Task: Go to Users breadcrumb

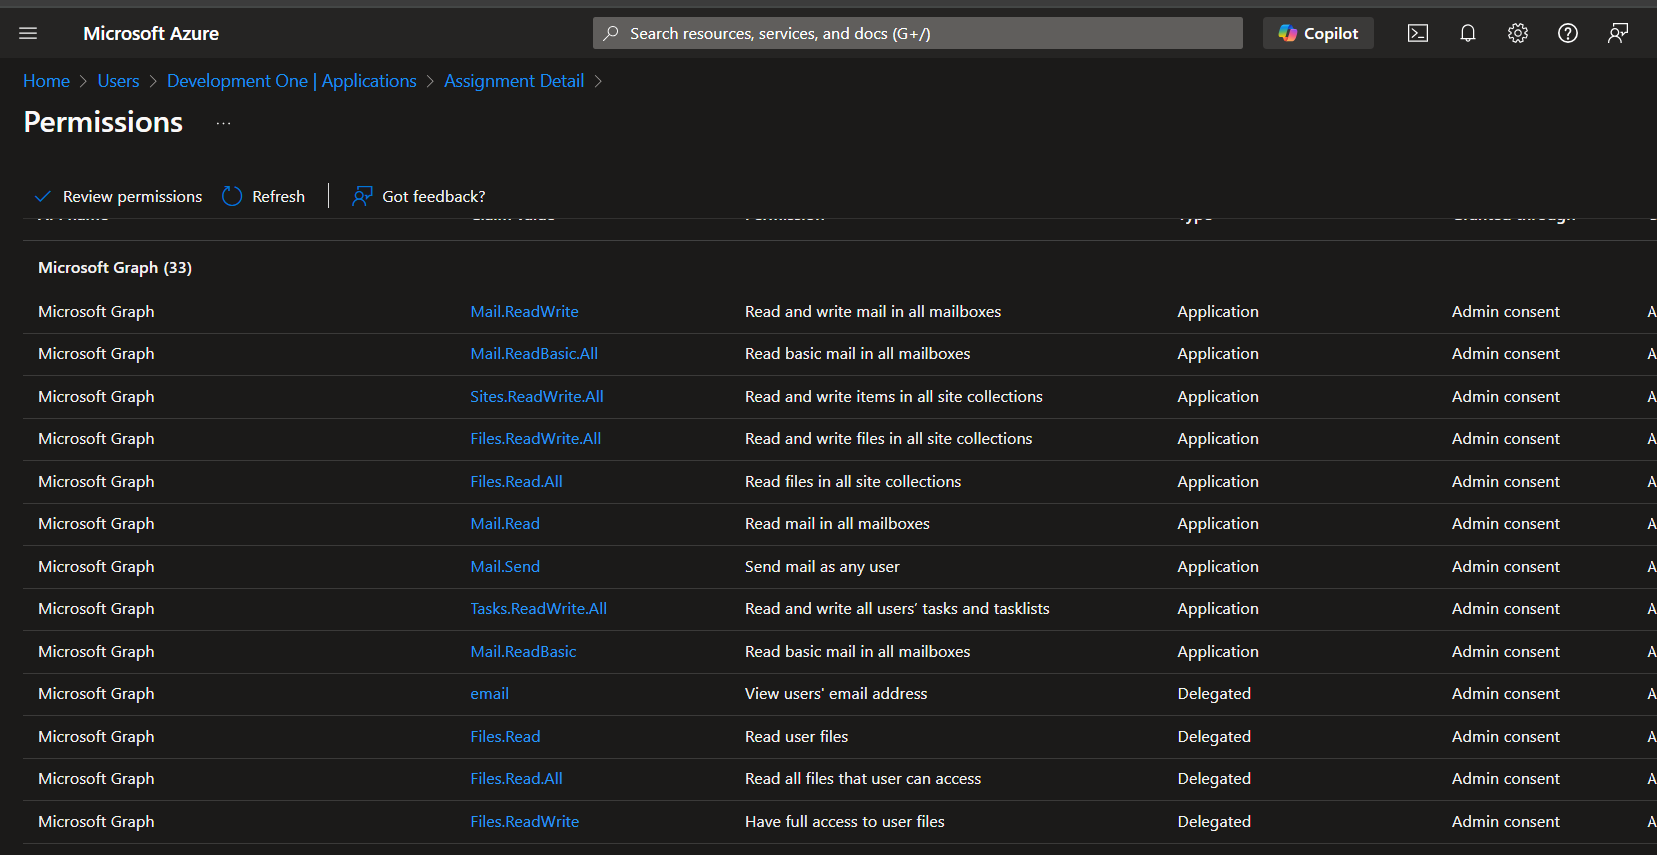Action: [118, 81]
